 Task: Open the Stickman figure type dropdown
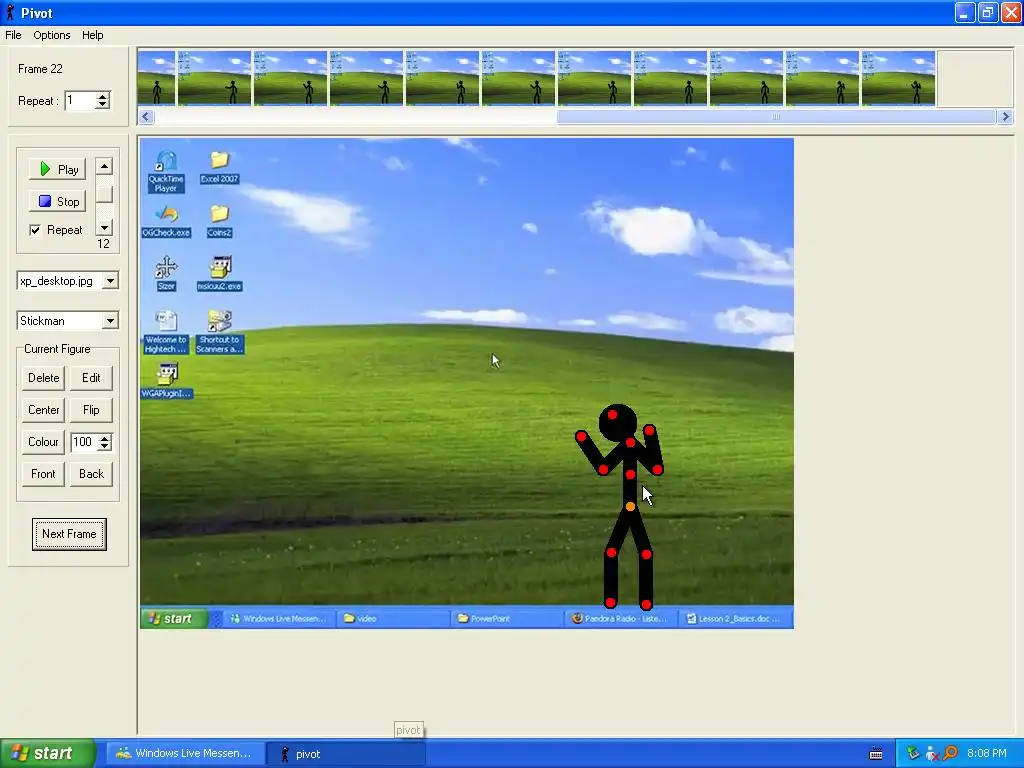click(110, 321)
